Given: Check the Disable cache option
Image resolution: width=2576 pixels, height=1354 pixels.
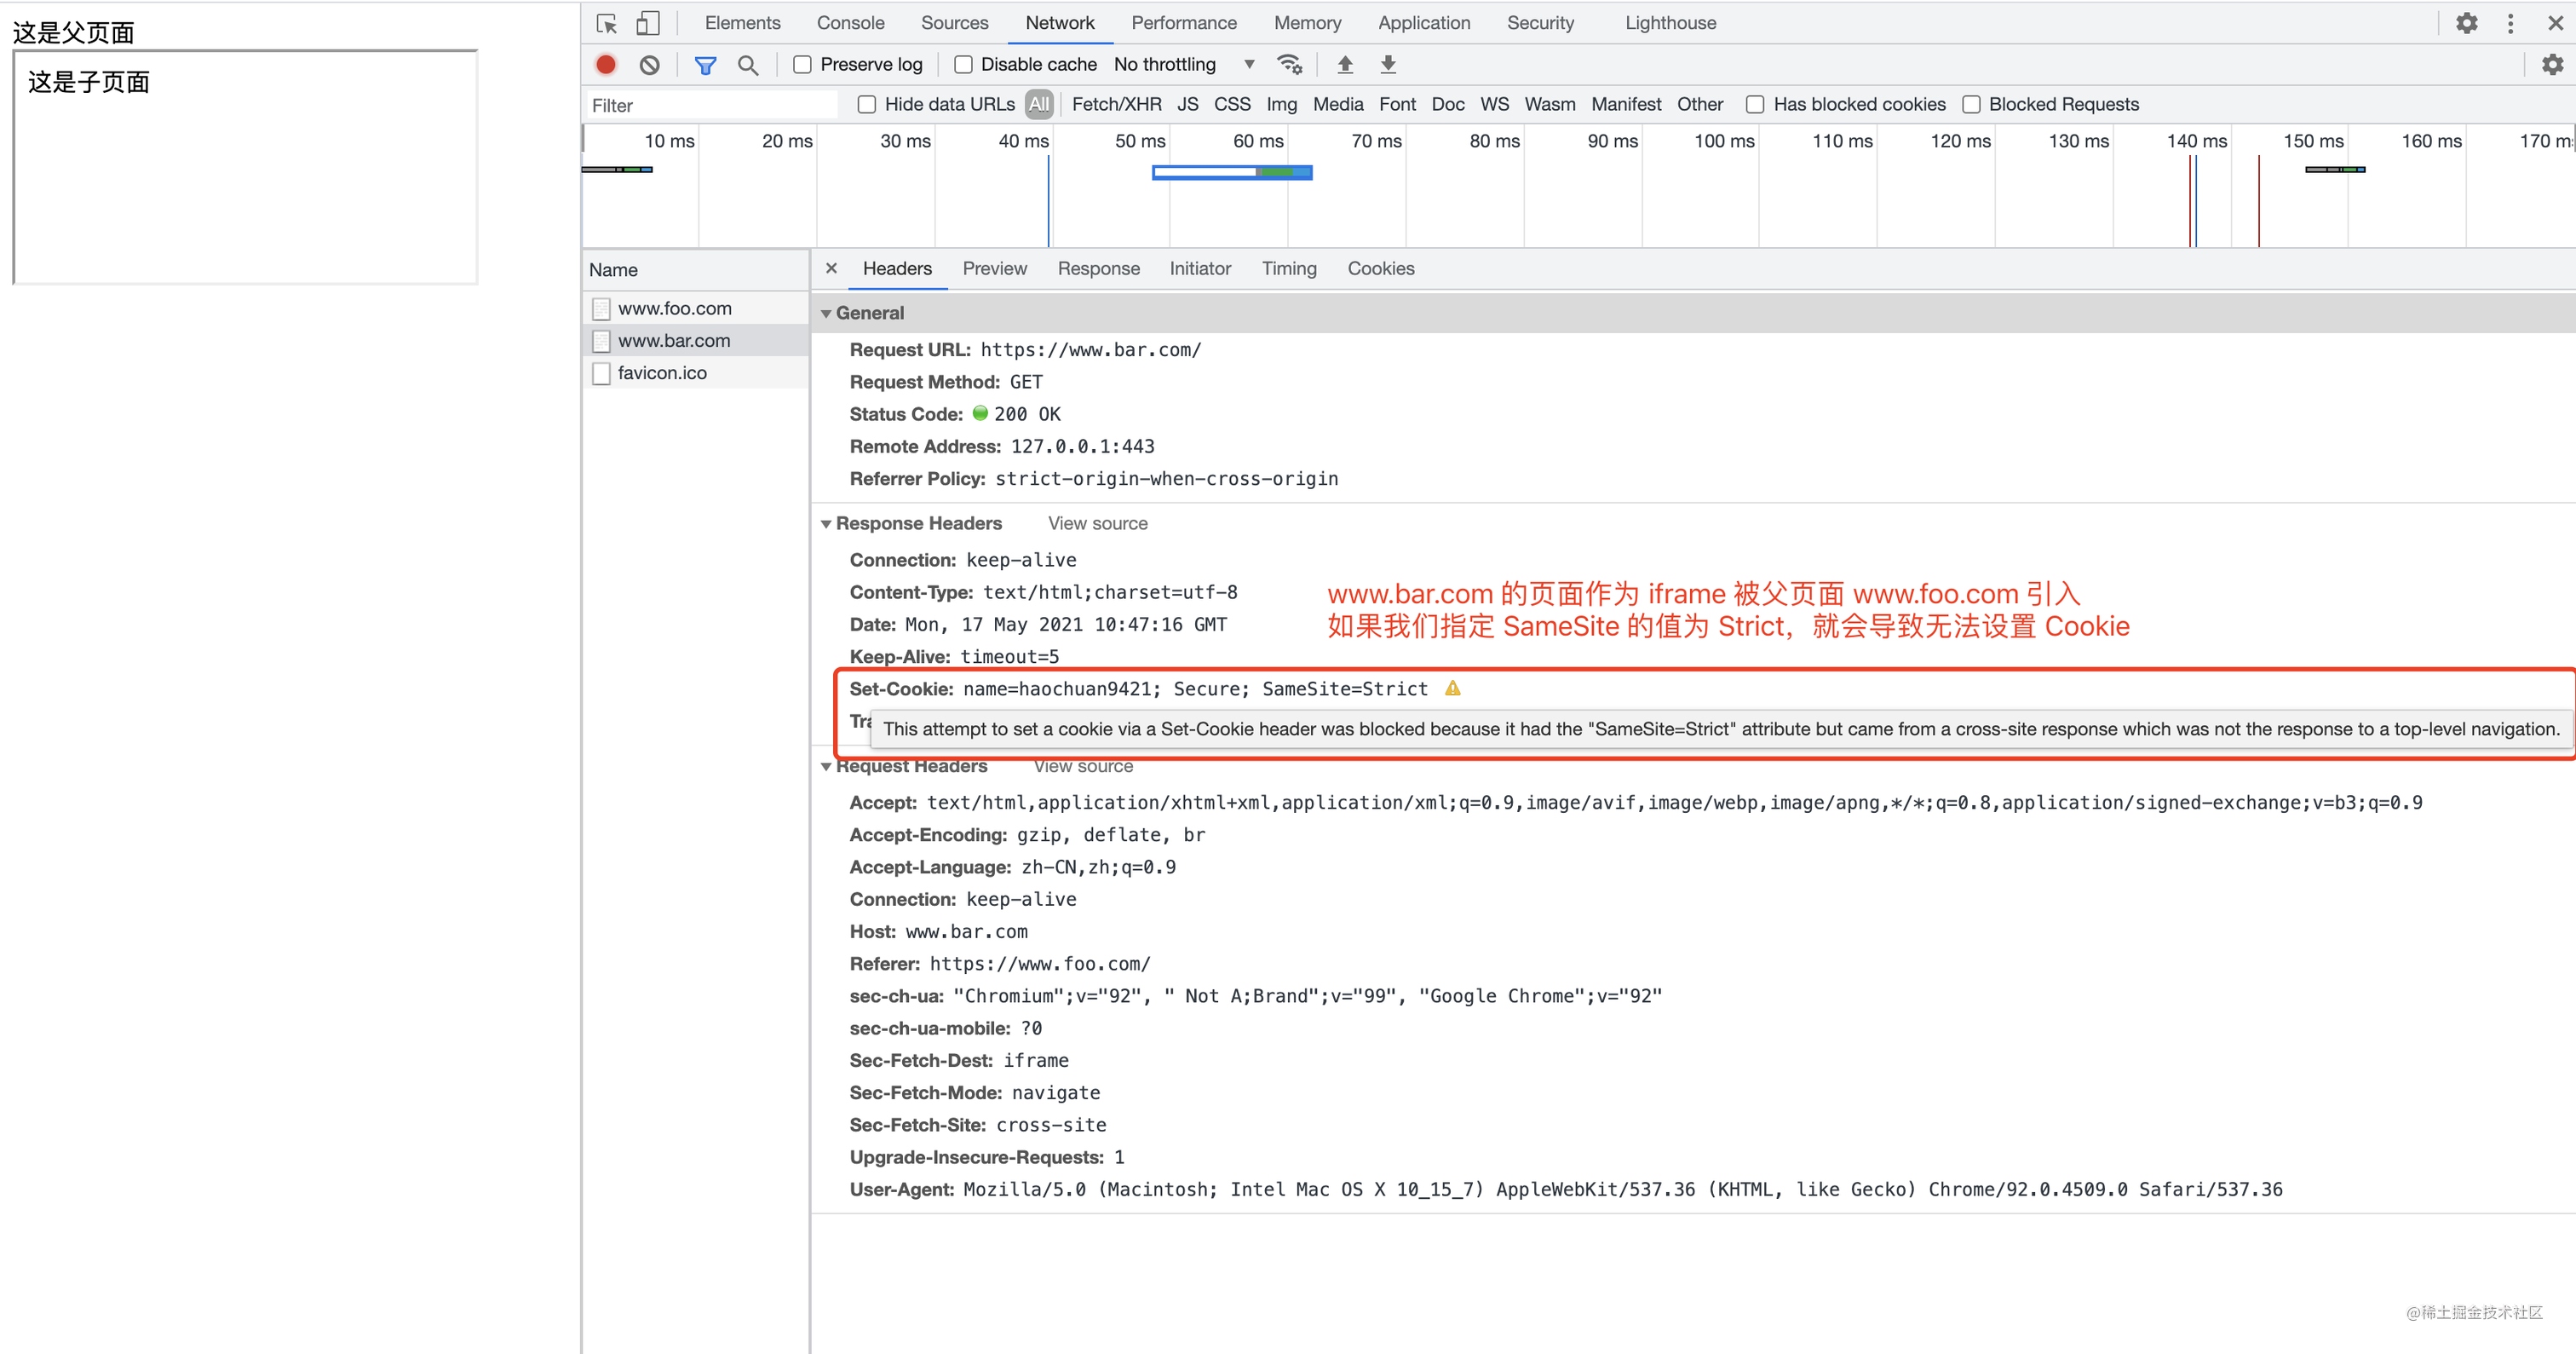Looking at the screenshot, I should (963, 65).
